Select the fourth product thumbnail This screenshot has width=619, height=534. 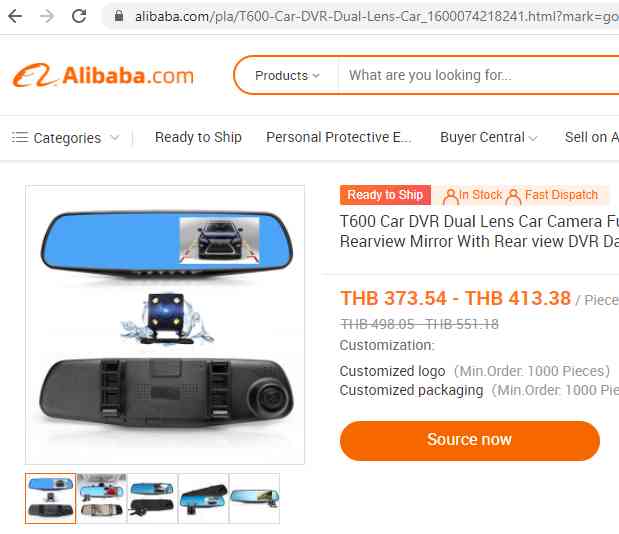click(x=203, y=498)
